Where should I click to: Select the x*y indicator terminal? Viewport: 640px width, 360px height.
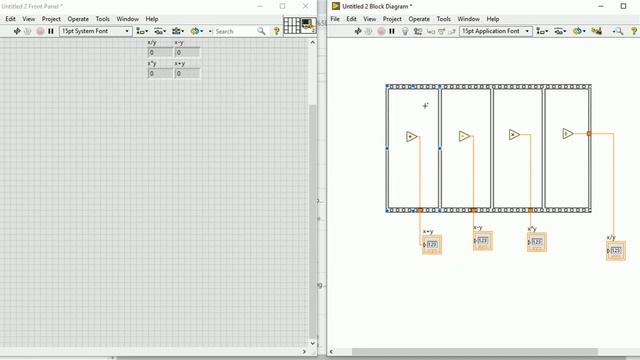536,242
